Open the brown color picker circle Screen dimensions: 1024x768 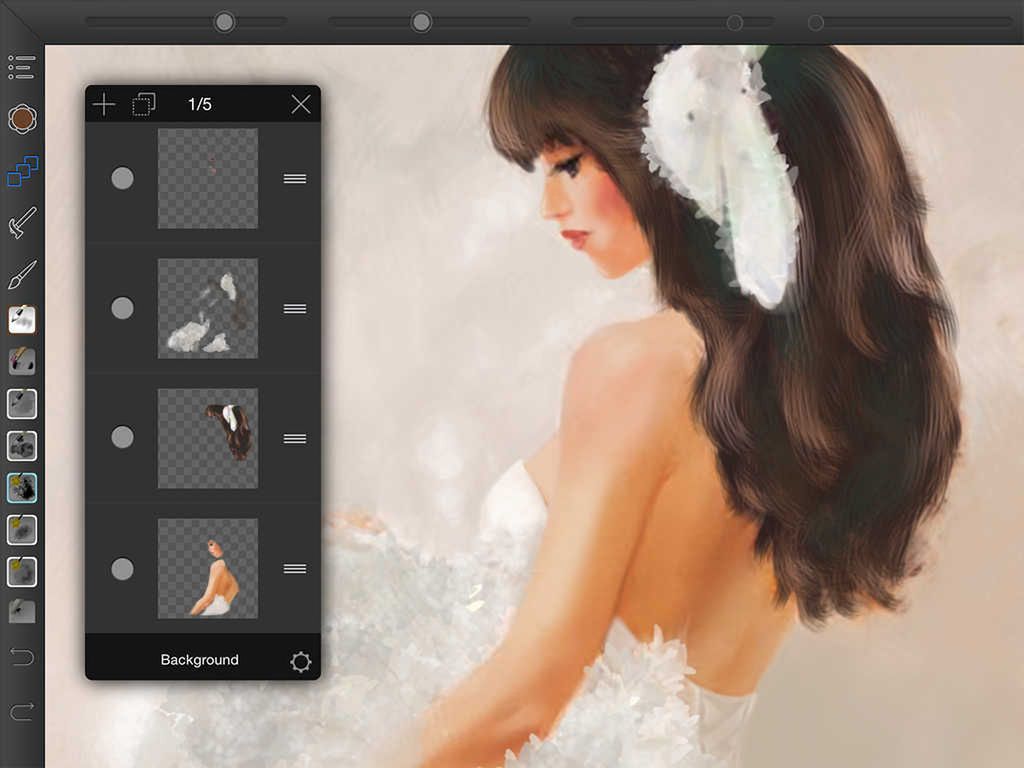tap(22, 119)
